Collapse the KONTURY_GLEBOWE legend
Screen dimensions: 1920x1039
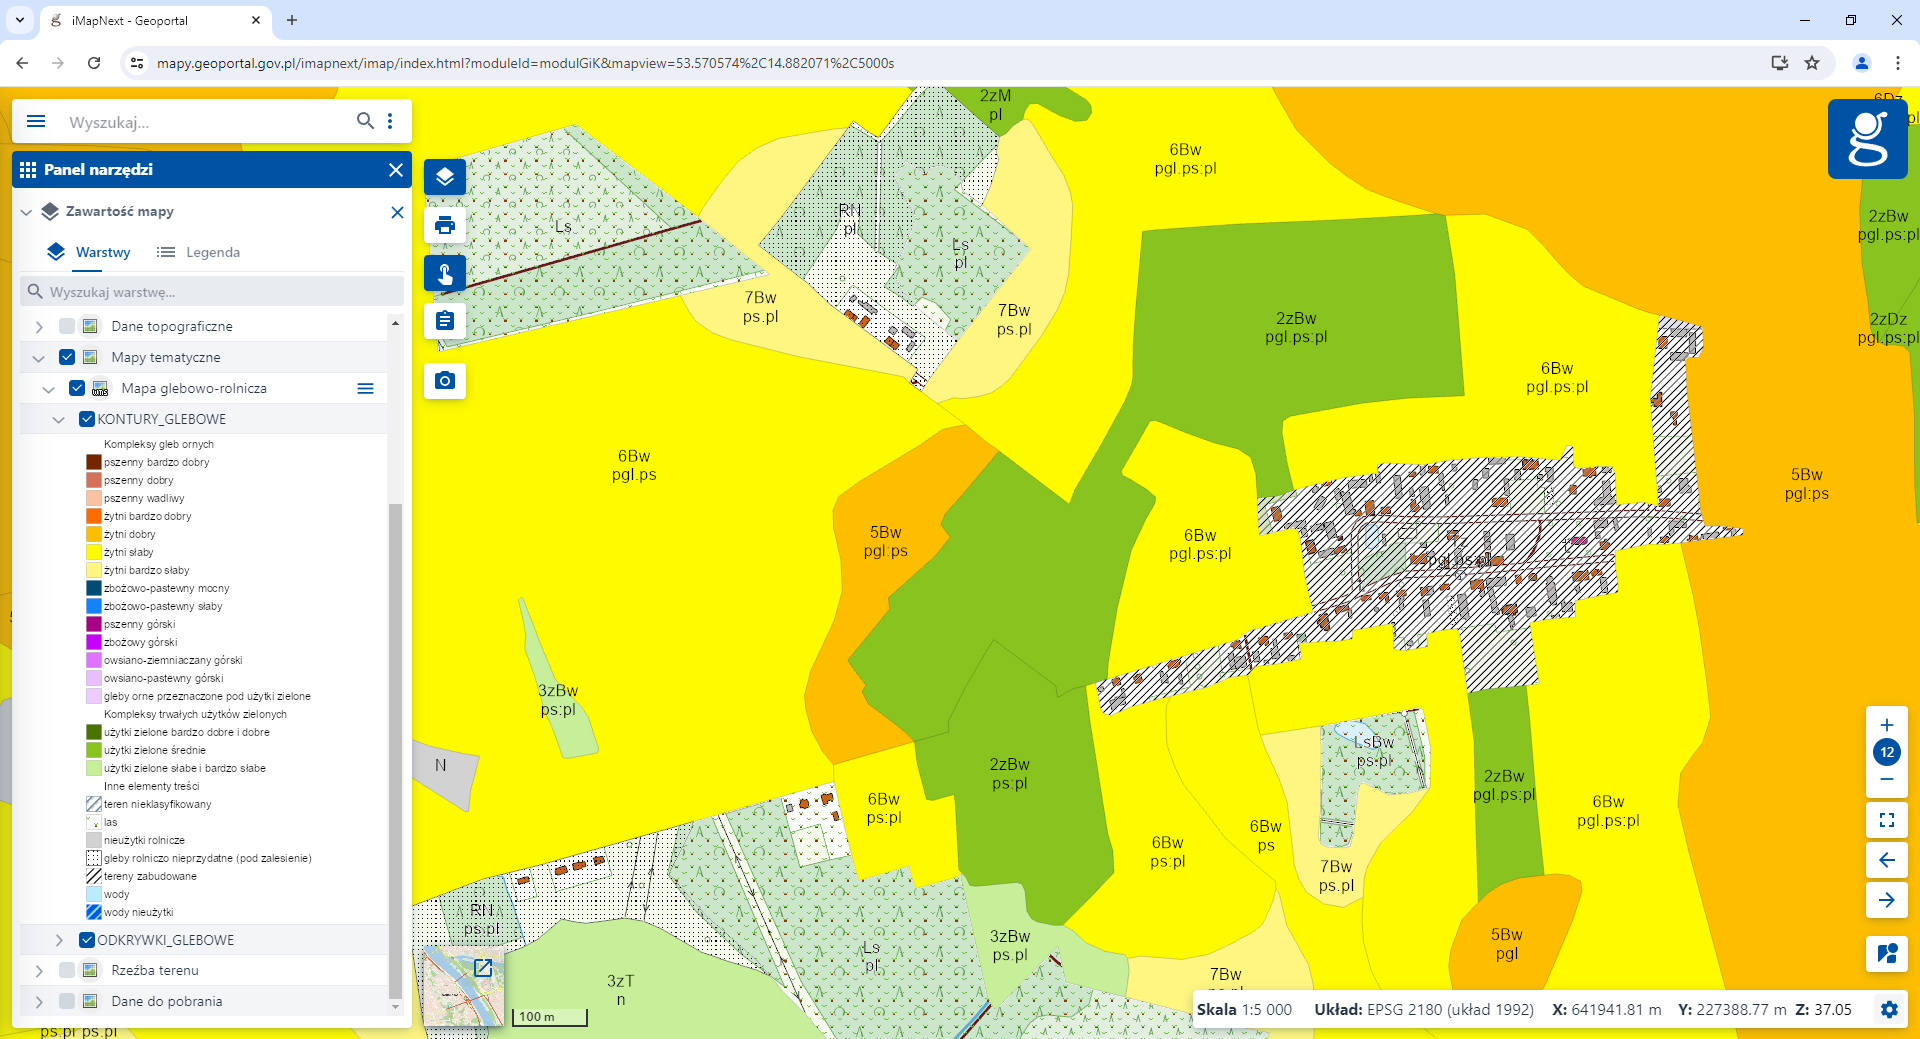(x=59, y=419)
